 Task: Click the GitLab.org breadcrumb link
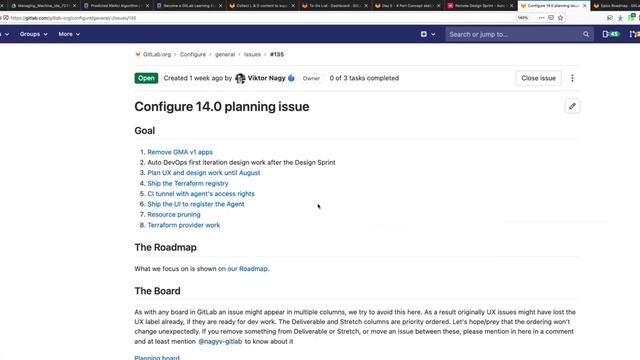click(157, 54)
